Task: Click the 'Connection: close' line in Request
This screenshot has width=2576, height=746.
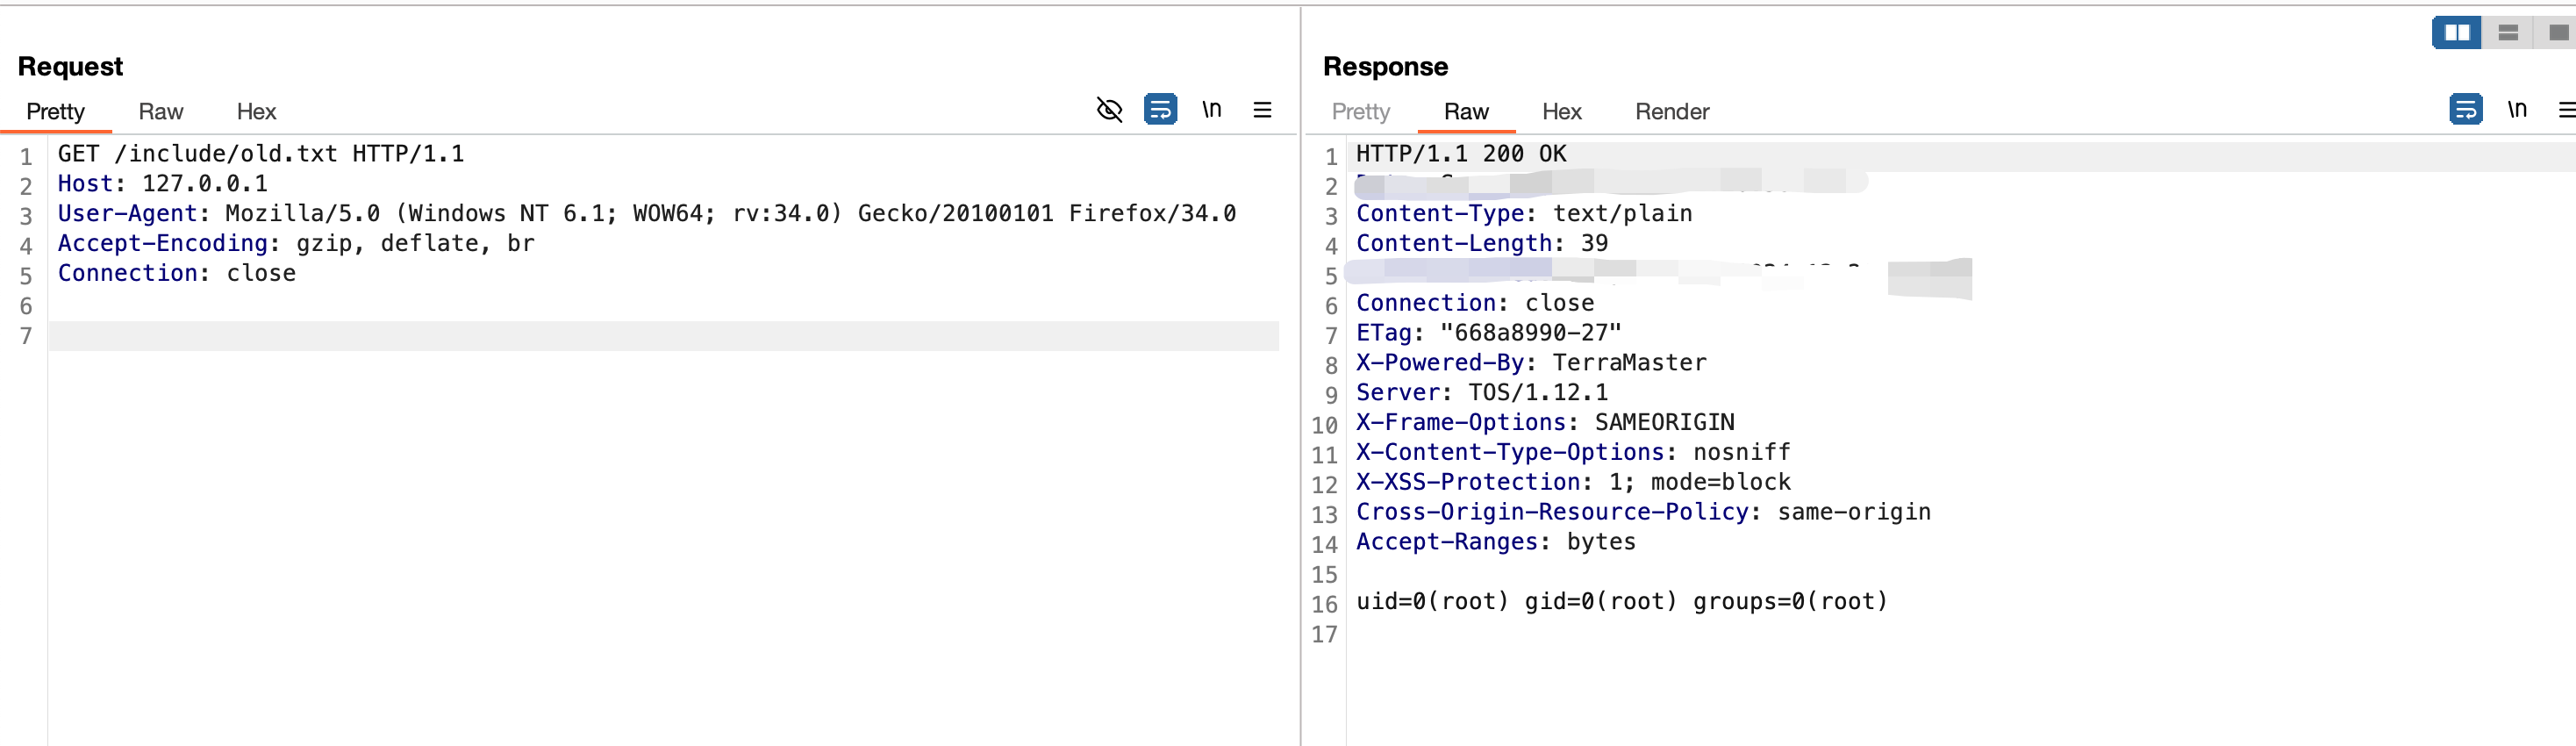Action: 176,274
